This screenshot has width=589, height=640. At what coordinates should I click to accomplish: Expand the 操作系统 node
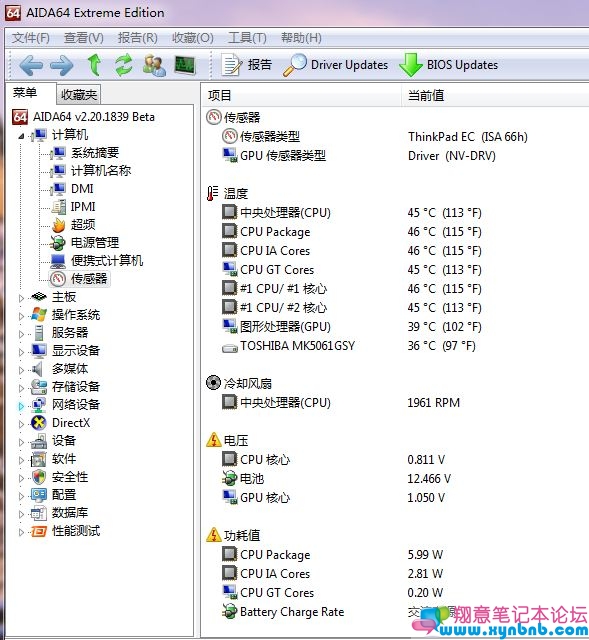point(21,316)
